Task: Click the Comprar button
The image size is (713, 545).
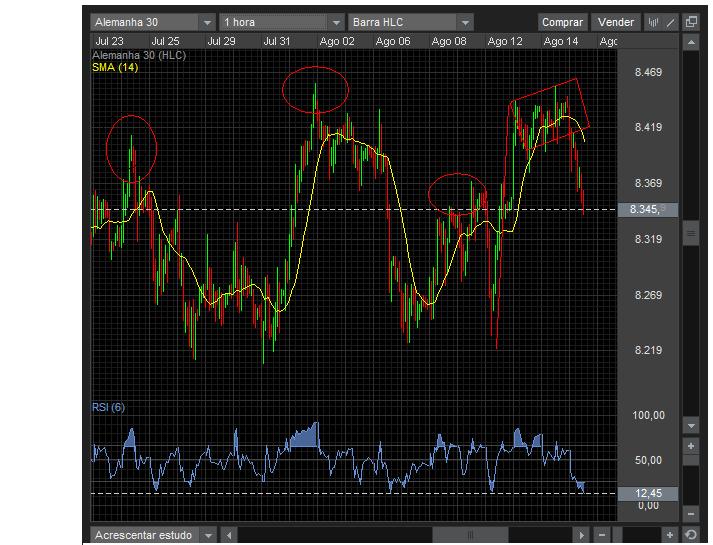Action: click(562, 22)
